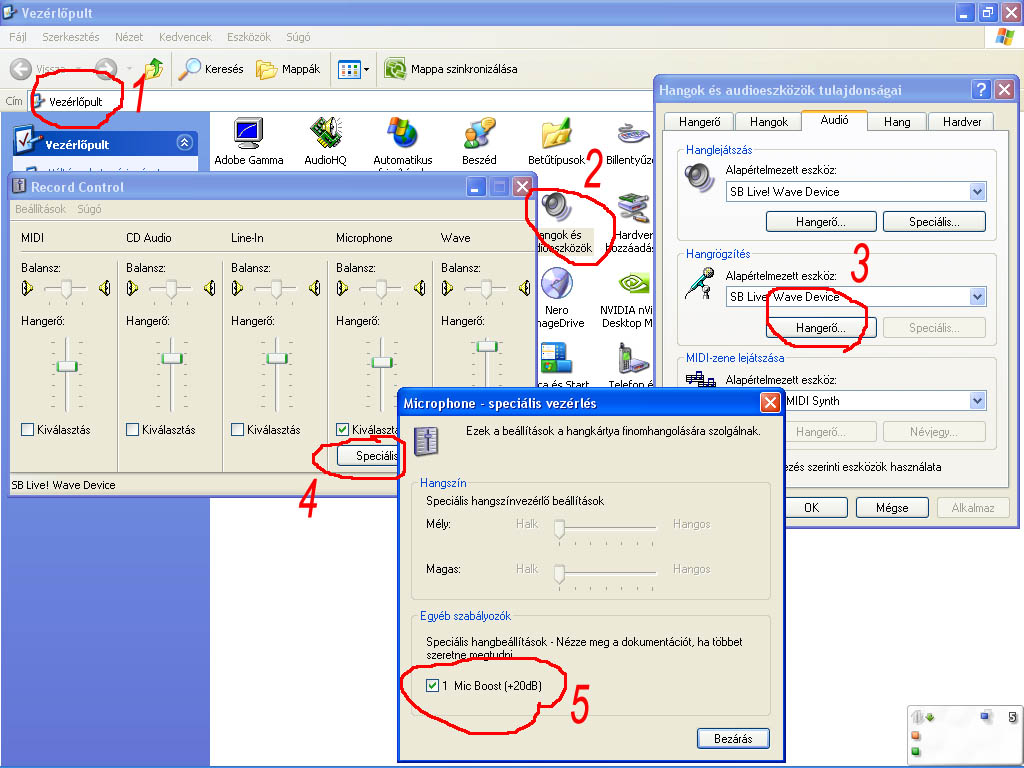Open the Hangrögzítés default device dropdown

(977, 296)
